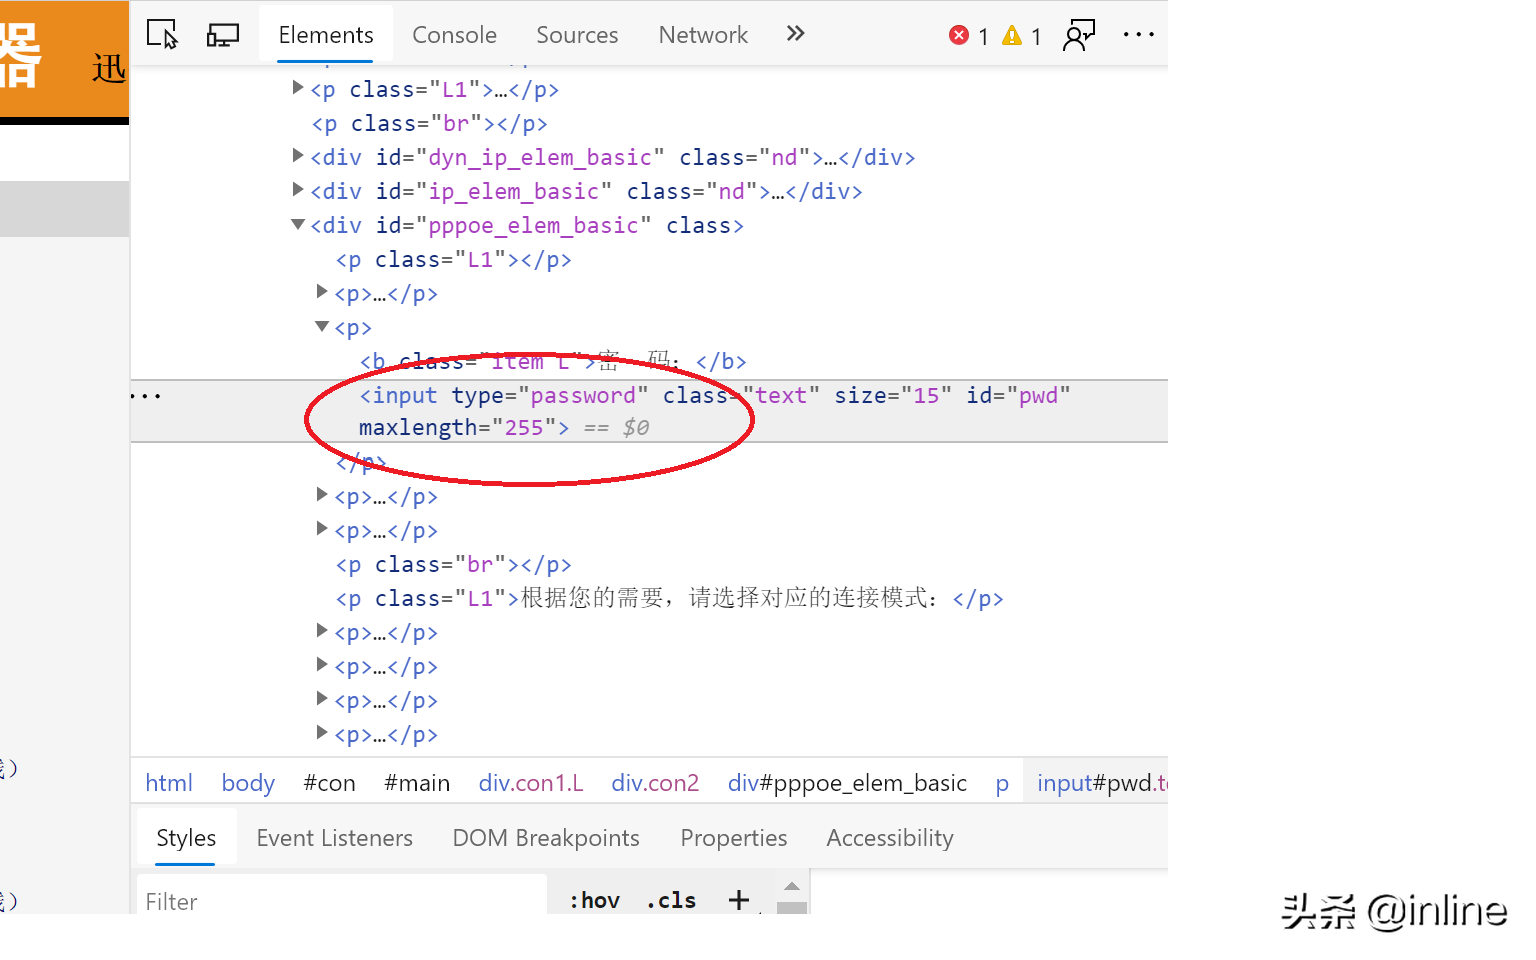Viewport: 1536px width, 960px height.
Task: Select div.con1.L breadcrumb item
Action: (x=531, y=783)
